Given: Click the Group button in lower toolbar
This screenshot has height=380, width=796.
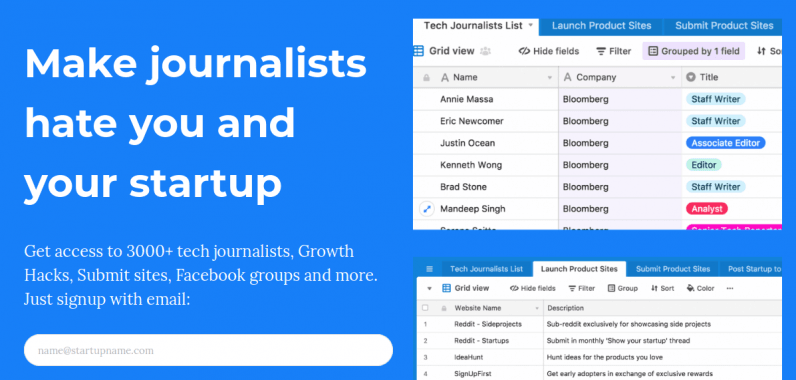Looking at the screenshot, I should point(622,288).
